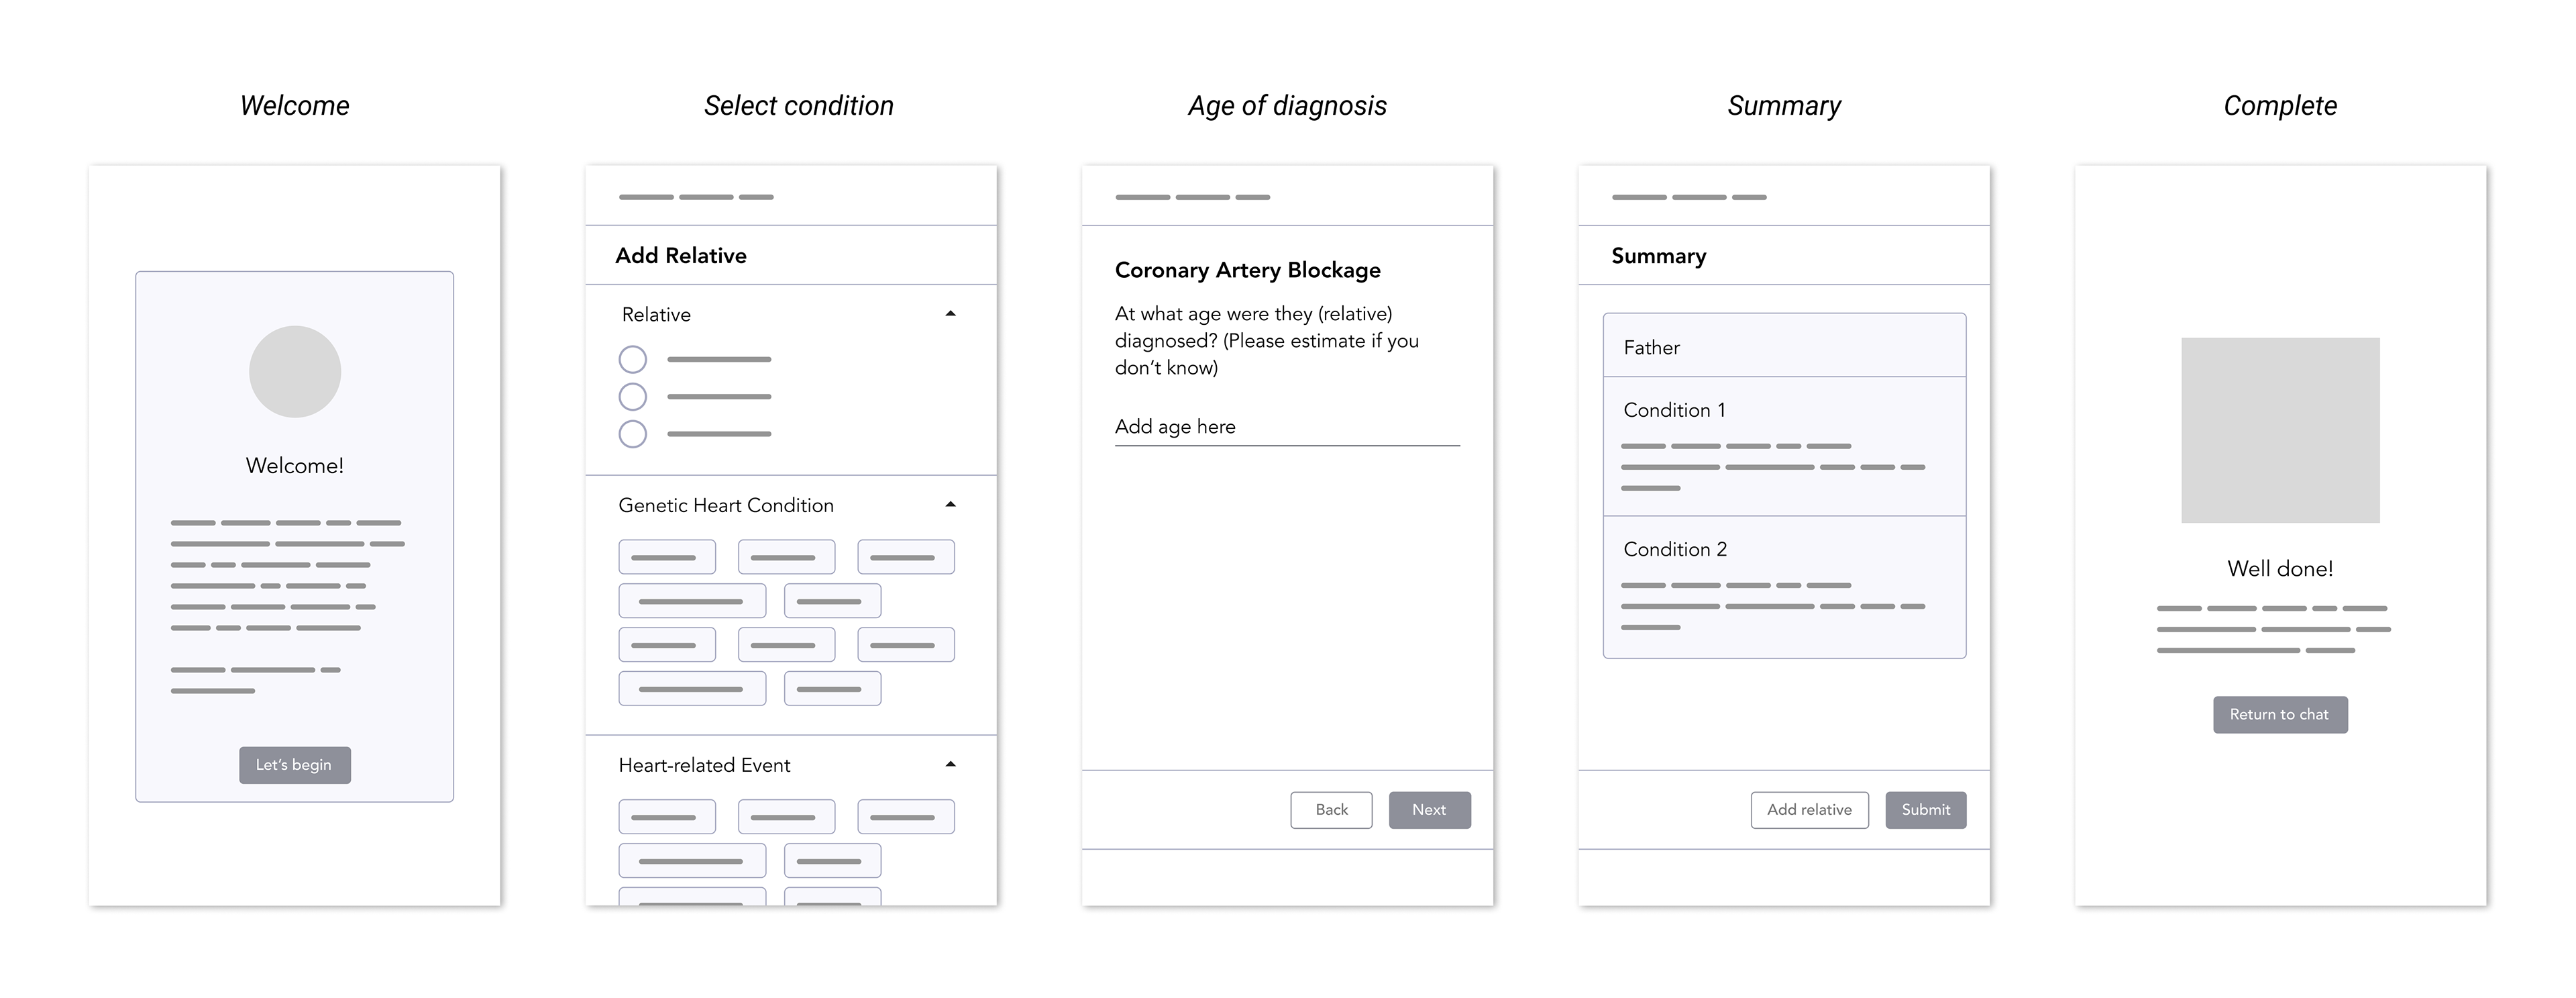
Task: Select the first Relative radio option
Action: tap(632, 359)
